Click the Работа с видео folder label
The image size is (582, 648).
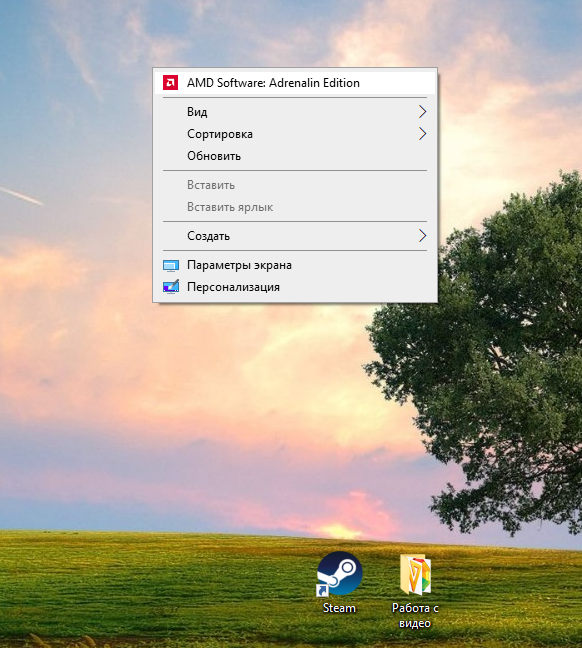[x=415, y=615]
